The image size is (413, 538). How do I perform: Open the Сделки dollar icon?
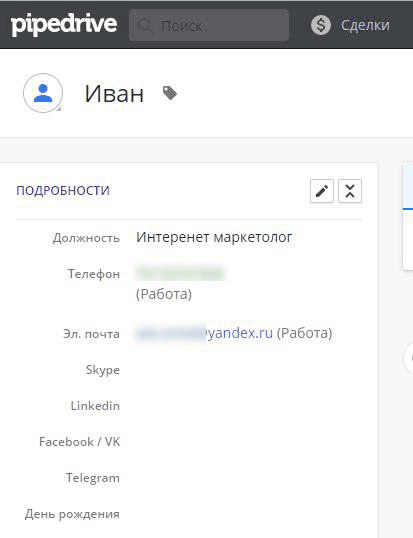tap(321, 25)
